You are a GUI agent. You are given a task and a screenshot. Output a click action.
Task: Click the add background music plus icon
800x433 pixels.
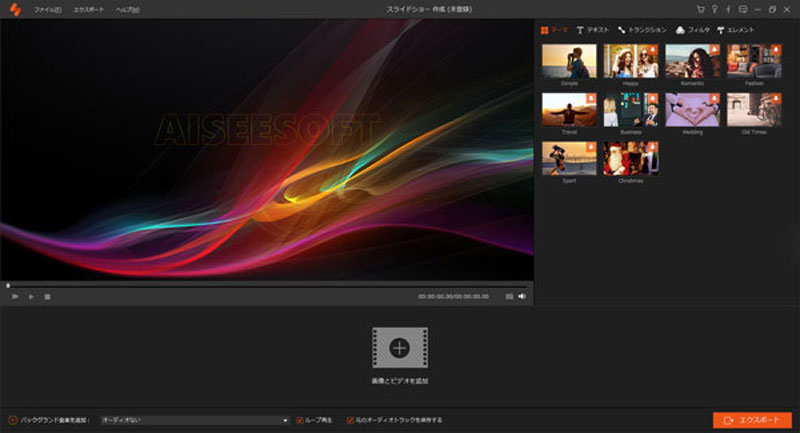tap(13, 420)
